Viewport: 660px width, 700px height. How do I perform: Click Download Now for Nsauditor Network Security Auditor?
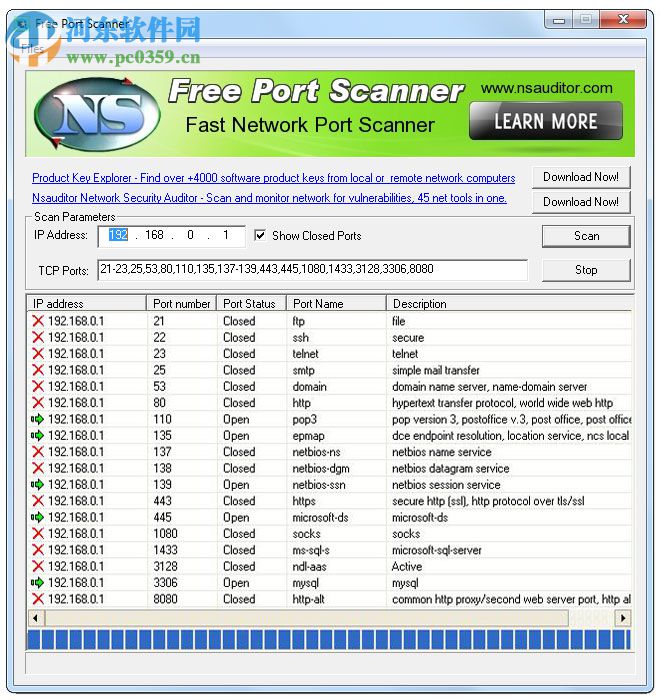click(x=581, y=202)
